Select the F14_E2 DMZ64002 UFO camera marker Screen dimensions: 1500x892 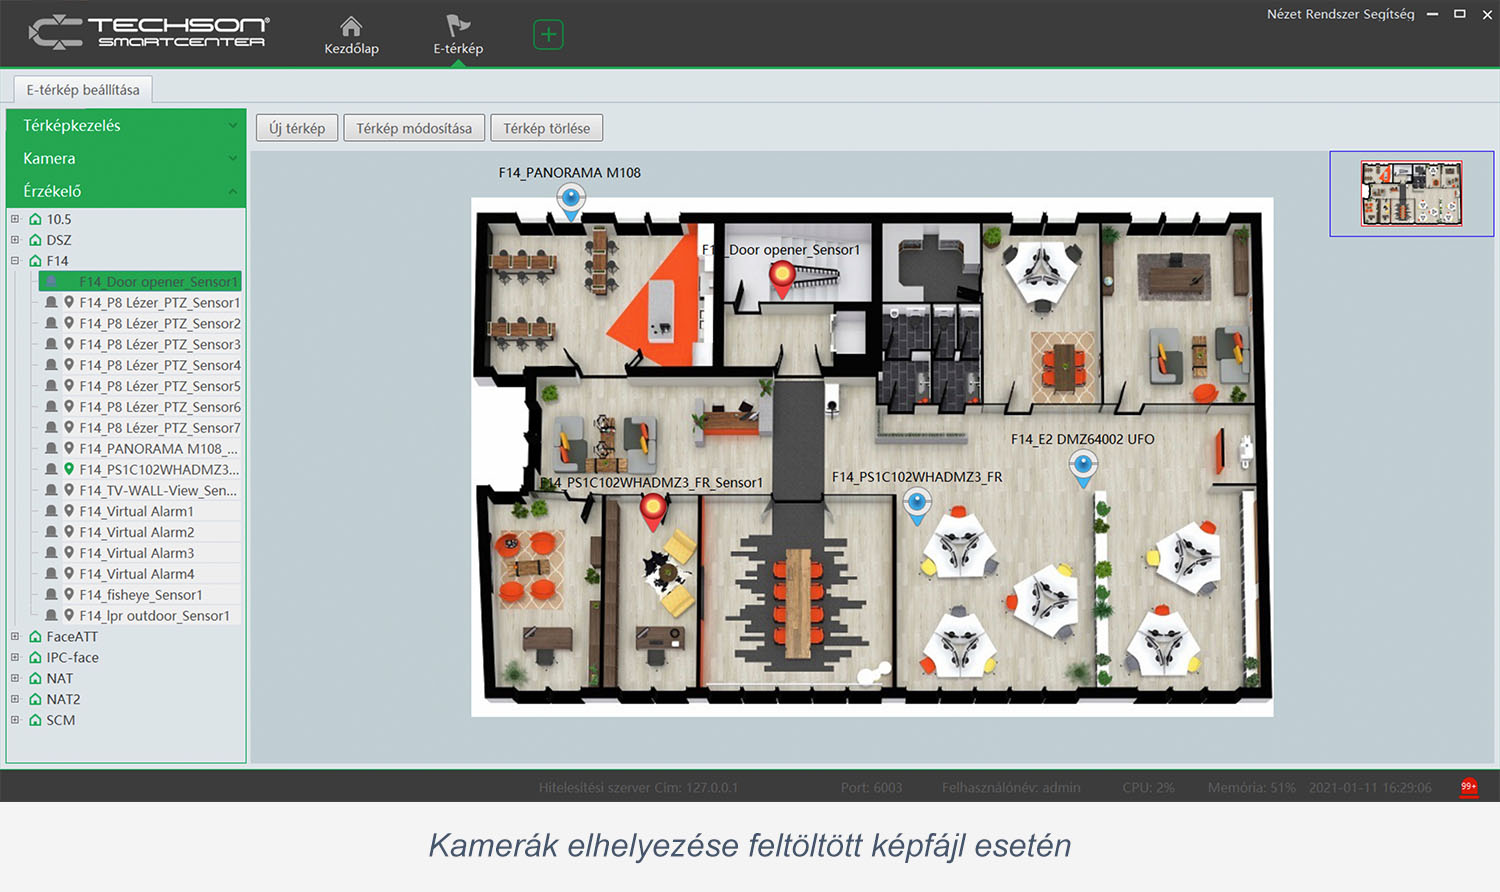1083,466
